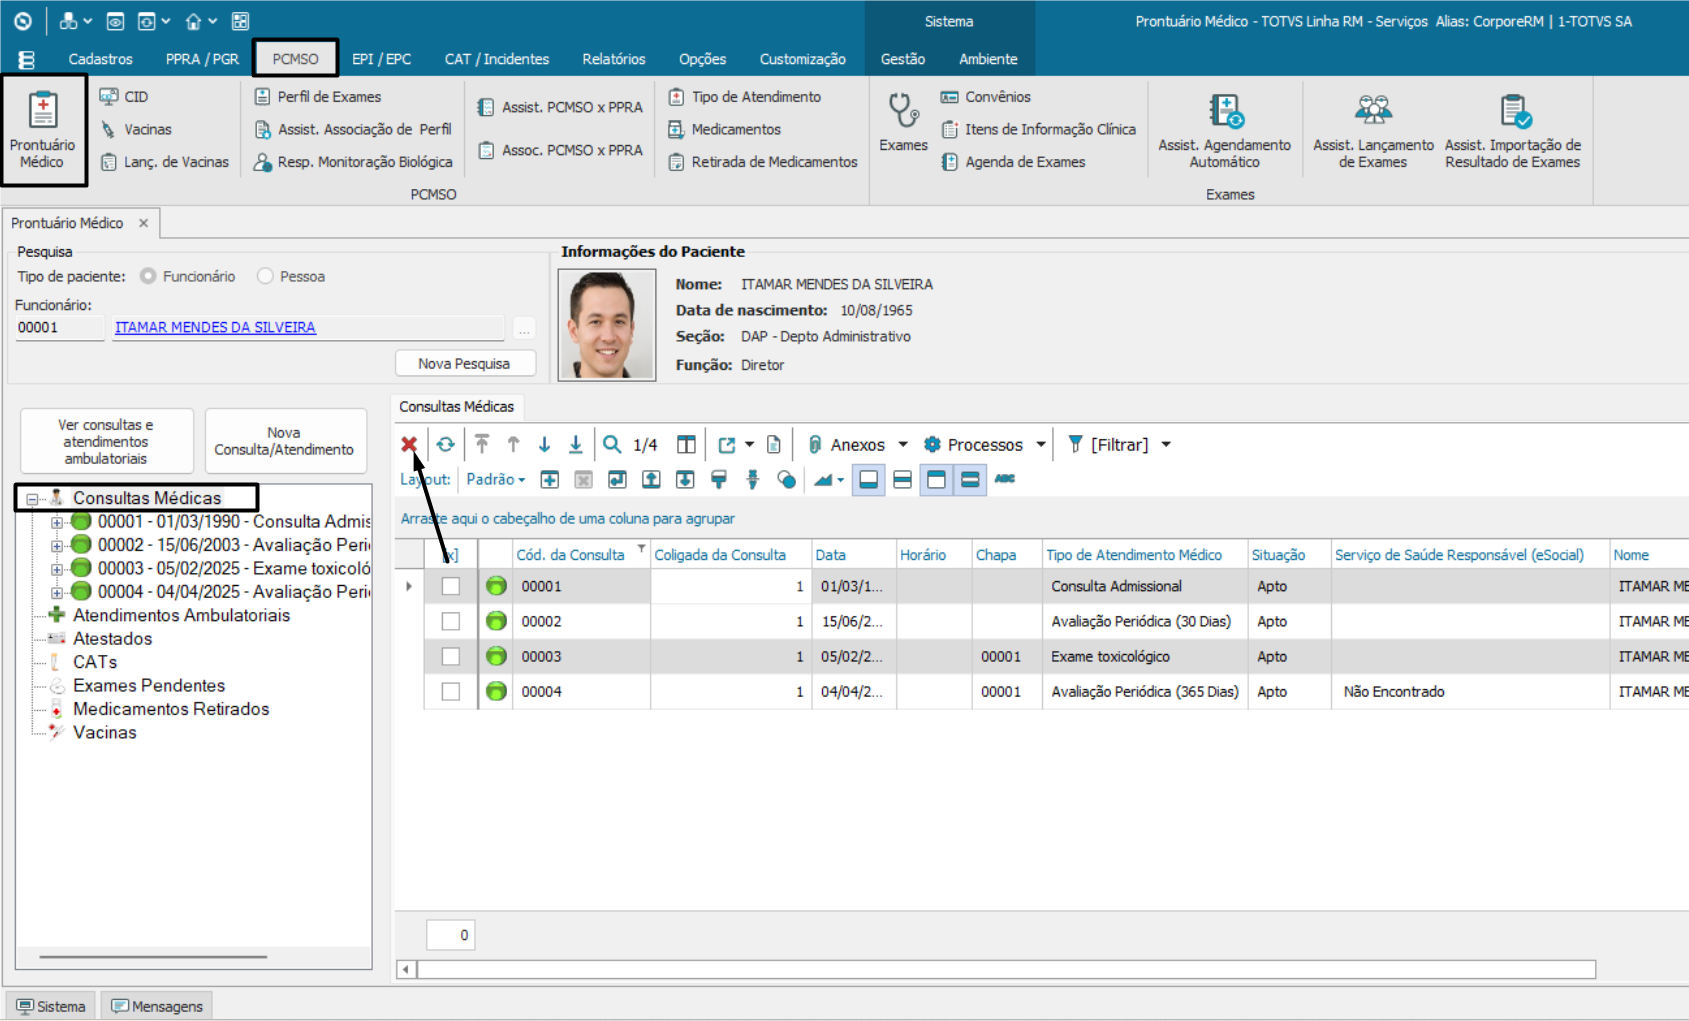Screen dimensions: 1689x1021
Task: Collapse the Consultas Médicas tree node
Action: (32, 498)
